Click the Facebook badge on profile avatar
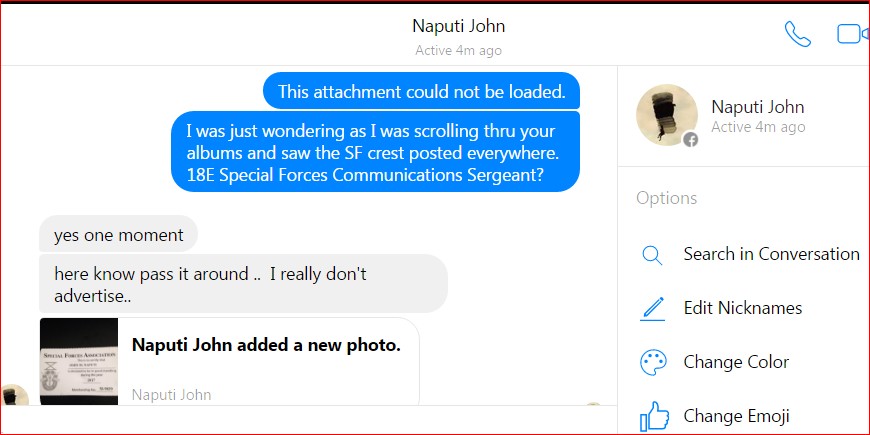The height and width of the screenshot is (435, 870). coord(690,140)
